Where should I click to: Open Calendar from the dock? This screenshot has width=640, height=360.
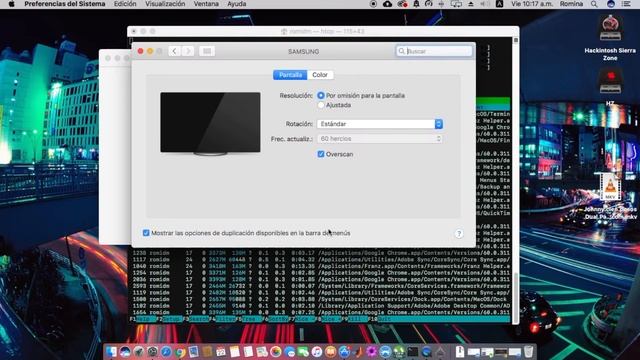point(221,351)
